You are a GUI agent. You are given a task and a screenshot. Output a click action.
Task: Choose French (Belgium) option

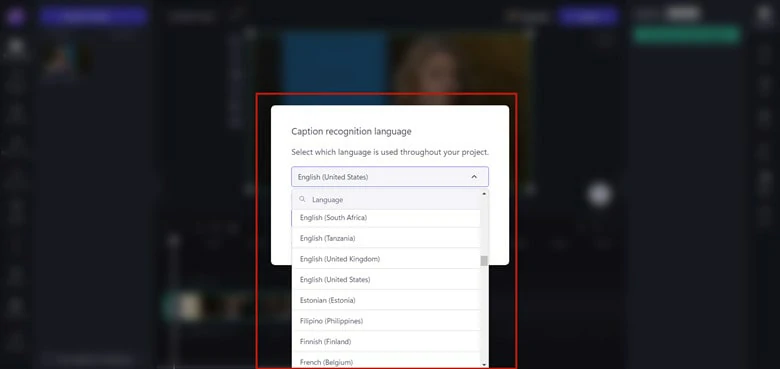(386, 361)
